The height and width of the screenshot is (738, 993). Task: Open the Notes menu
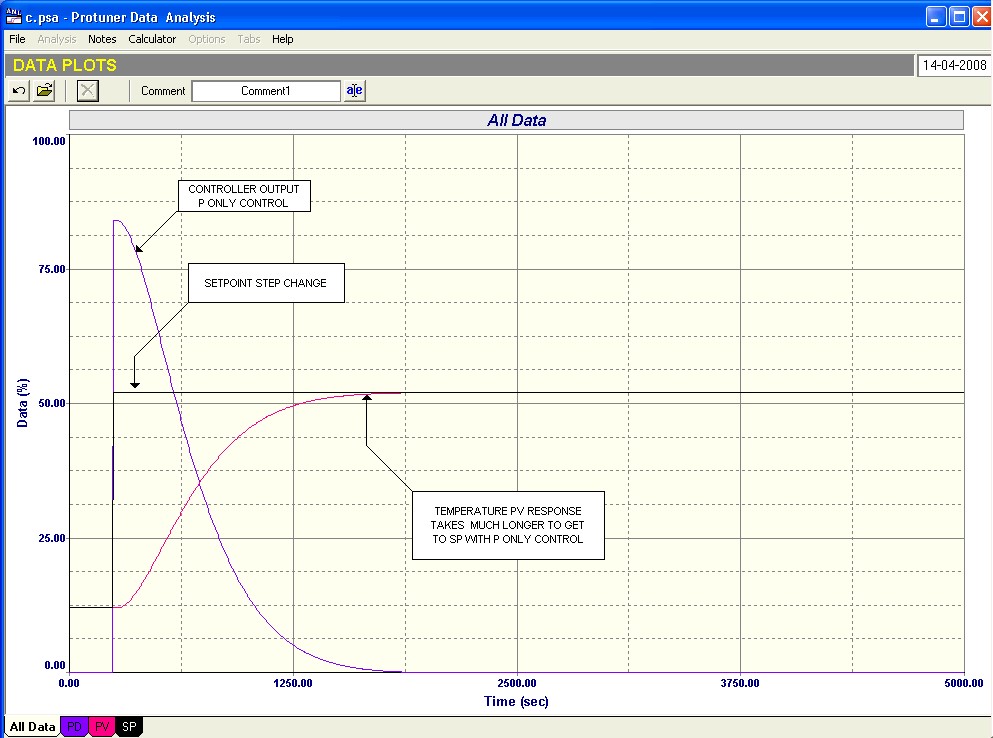102,39
